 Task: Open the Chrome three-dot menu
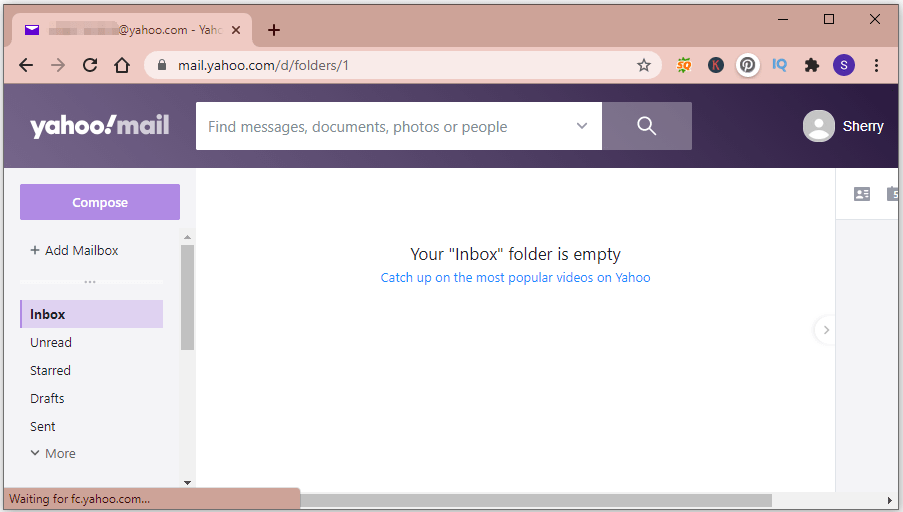(876, 65)
